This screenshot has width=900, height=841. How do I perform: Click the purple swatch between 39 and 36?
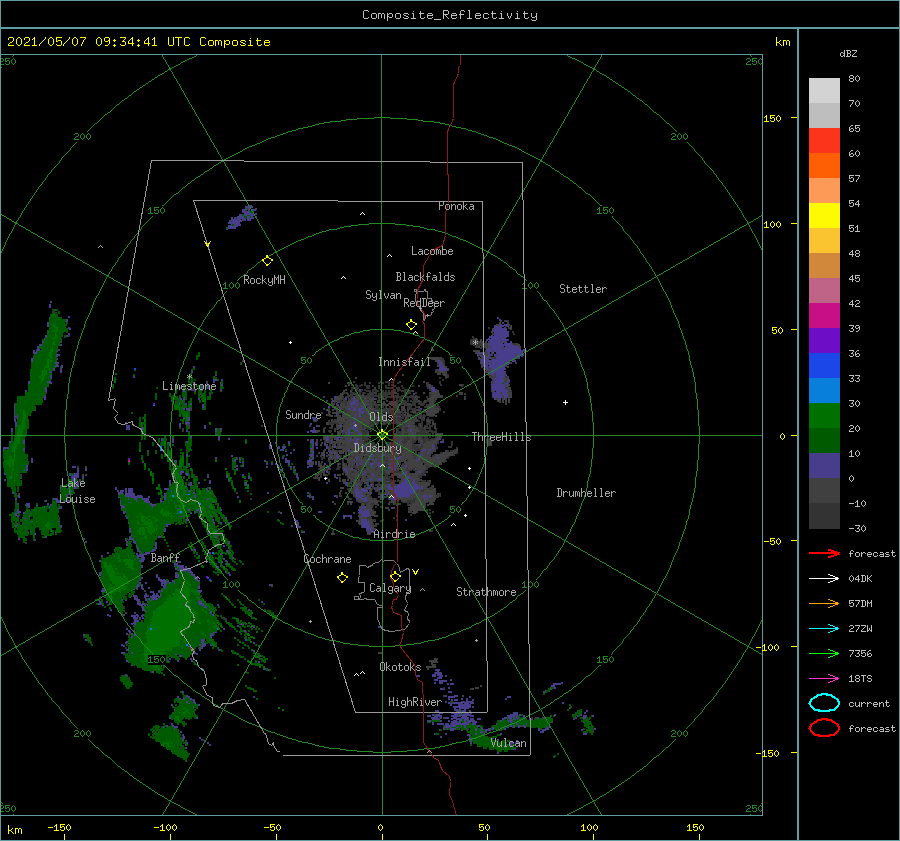click(824, 340)
